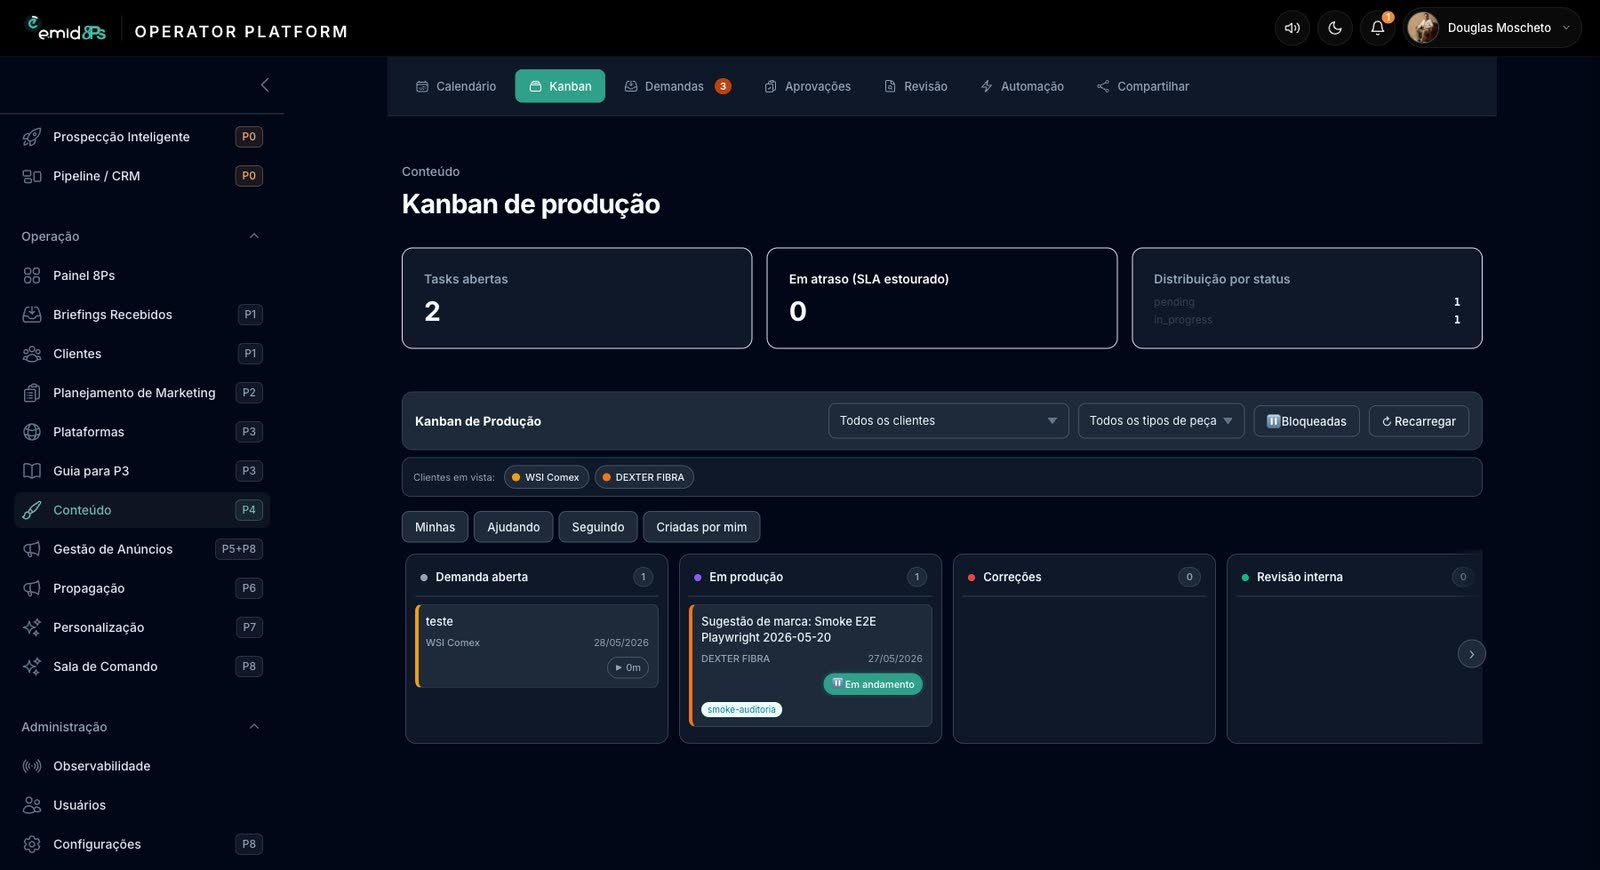Click the Tasks abertas summary card
Viewport: 1600px width, 870px height.
[x=577, y=298]
